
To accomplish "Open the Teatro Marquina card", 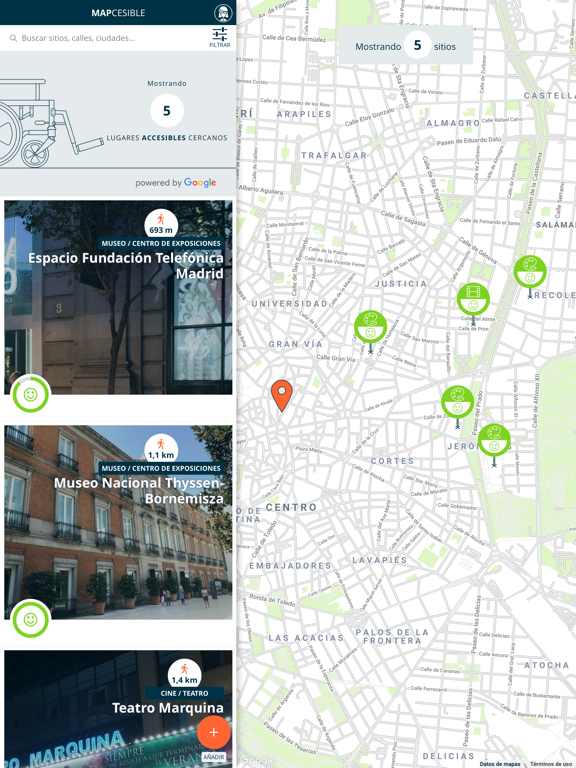I will click(x=118, y=709).
